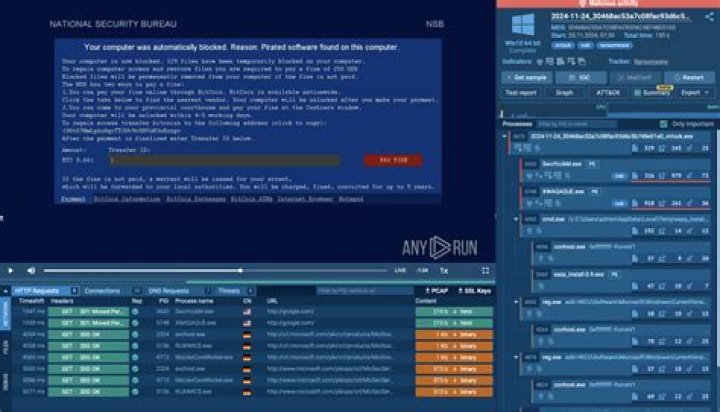Click the MalConf button
The image size is (720, 412).
coord(636,77)
